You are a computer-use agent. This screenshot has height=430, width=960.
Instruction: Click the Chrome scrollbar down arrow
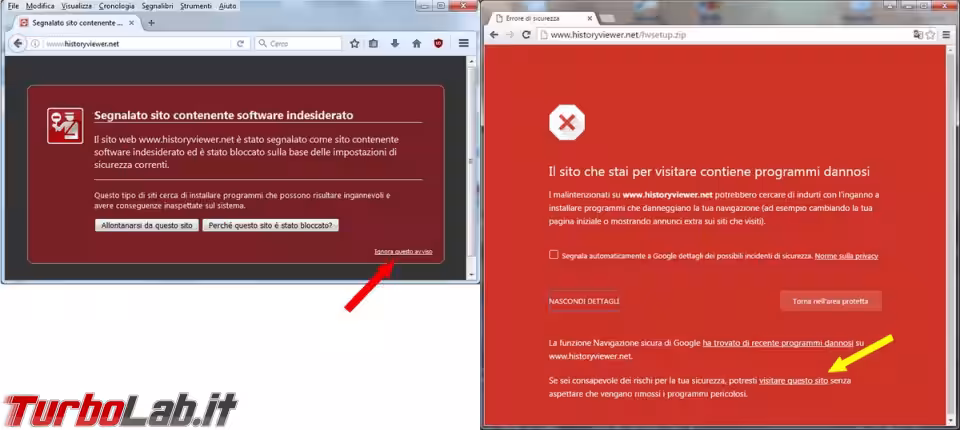point(950,420)
